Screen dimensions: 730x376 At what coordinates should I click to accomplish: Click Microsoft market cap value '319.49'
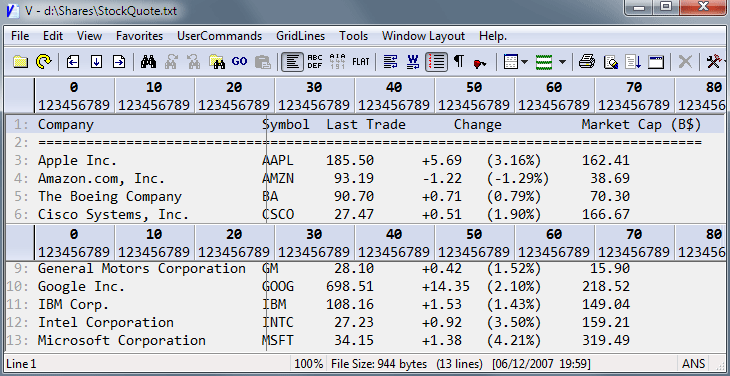[x=606, y=341]
